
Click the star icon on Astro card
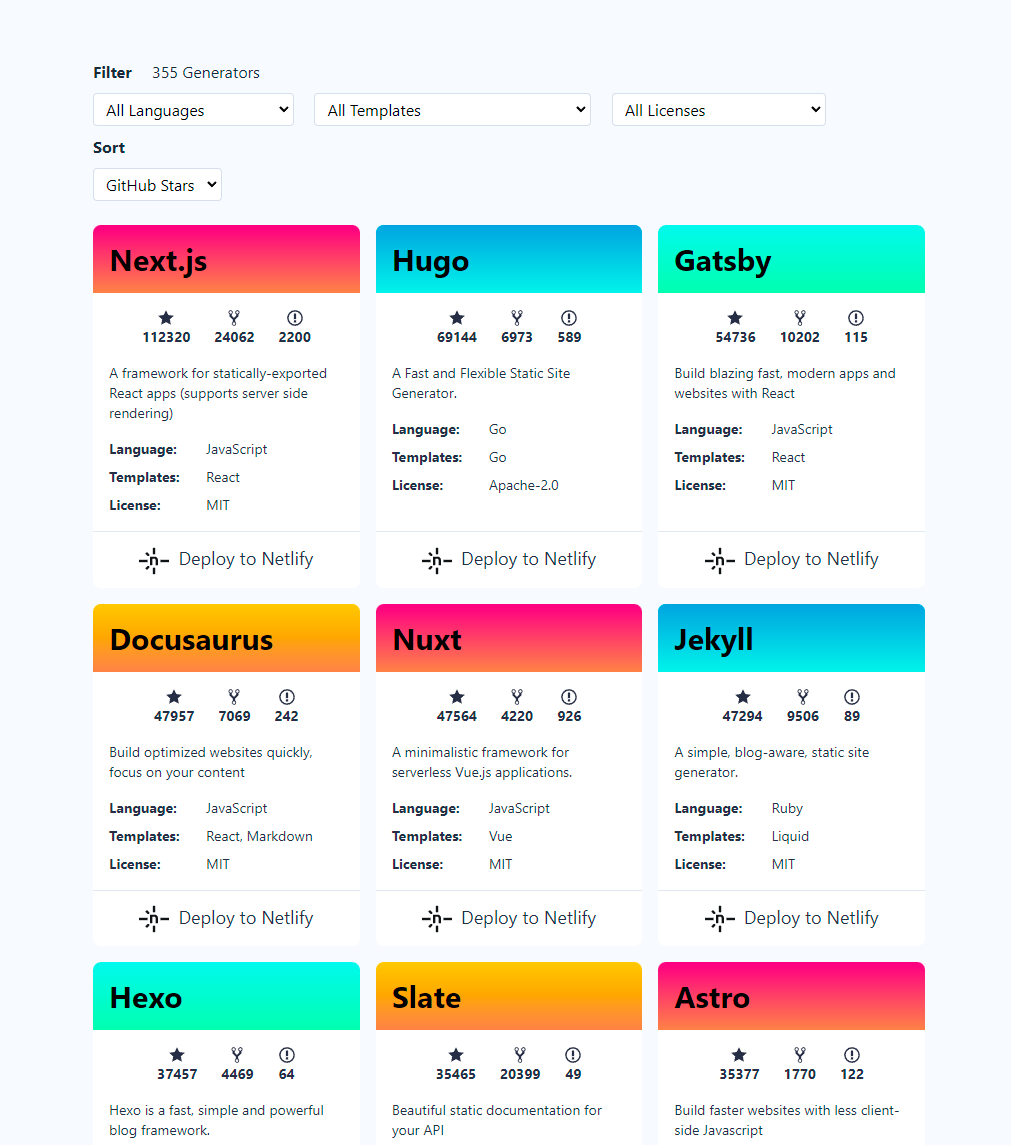[739, 1055]
